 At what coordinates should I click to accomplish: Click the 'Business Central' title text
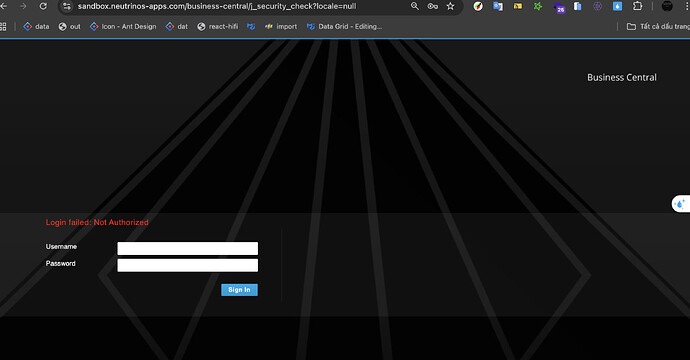point(622,77)
